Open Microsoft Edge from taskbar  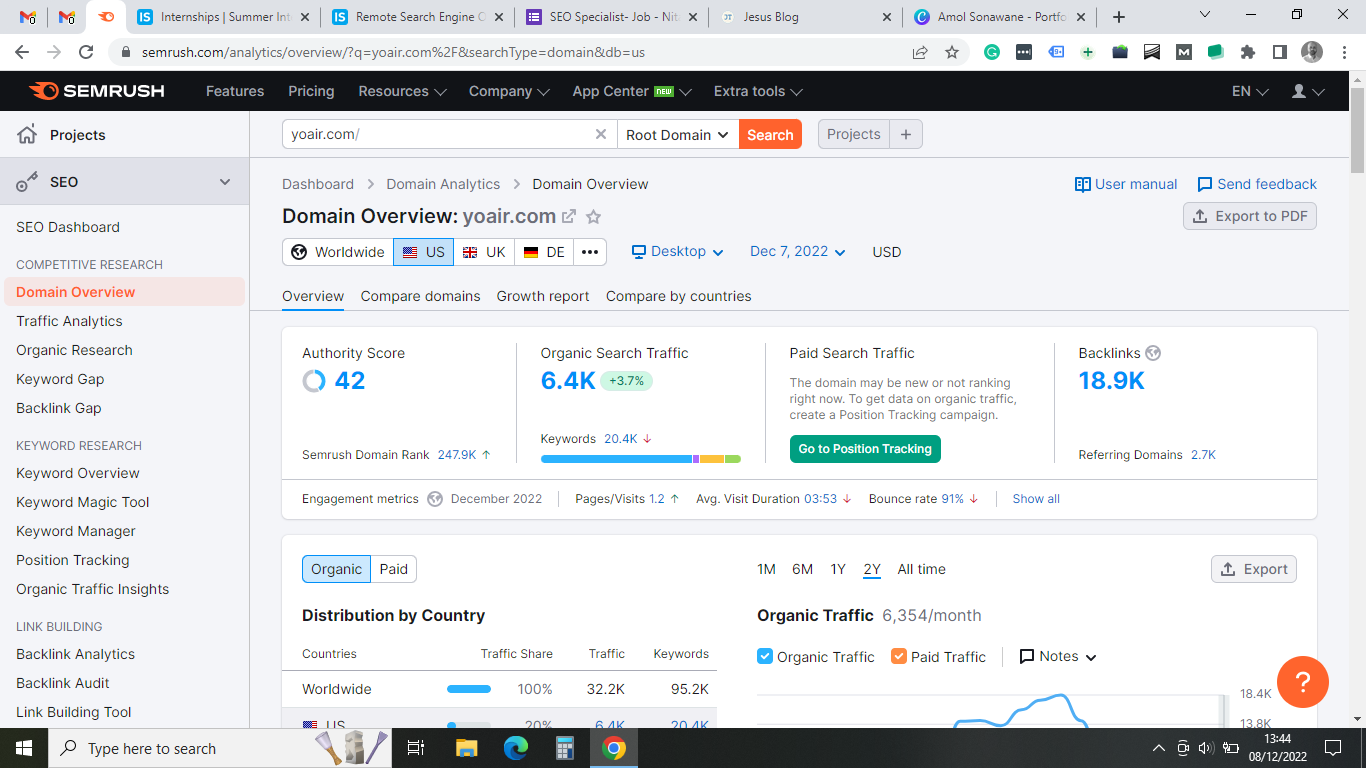515,748
